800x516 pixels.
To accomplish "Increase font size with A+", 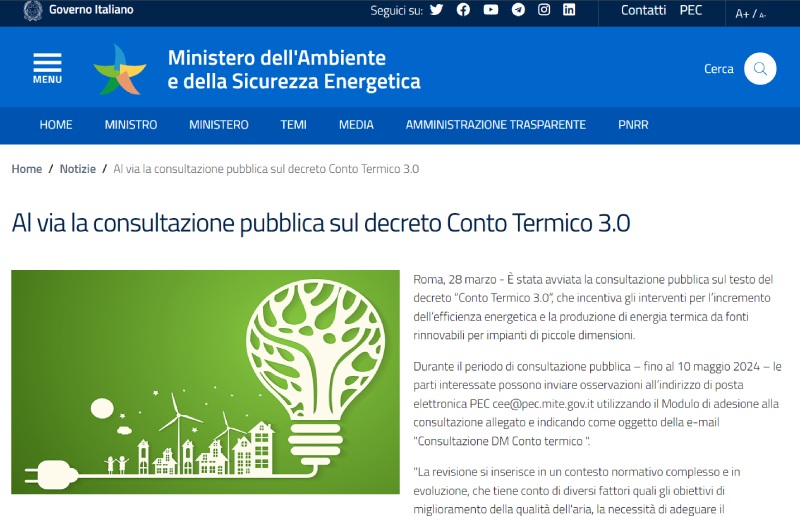I will click(x=743, y=13).
